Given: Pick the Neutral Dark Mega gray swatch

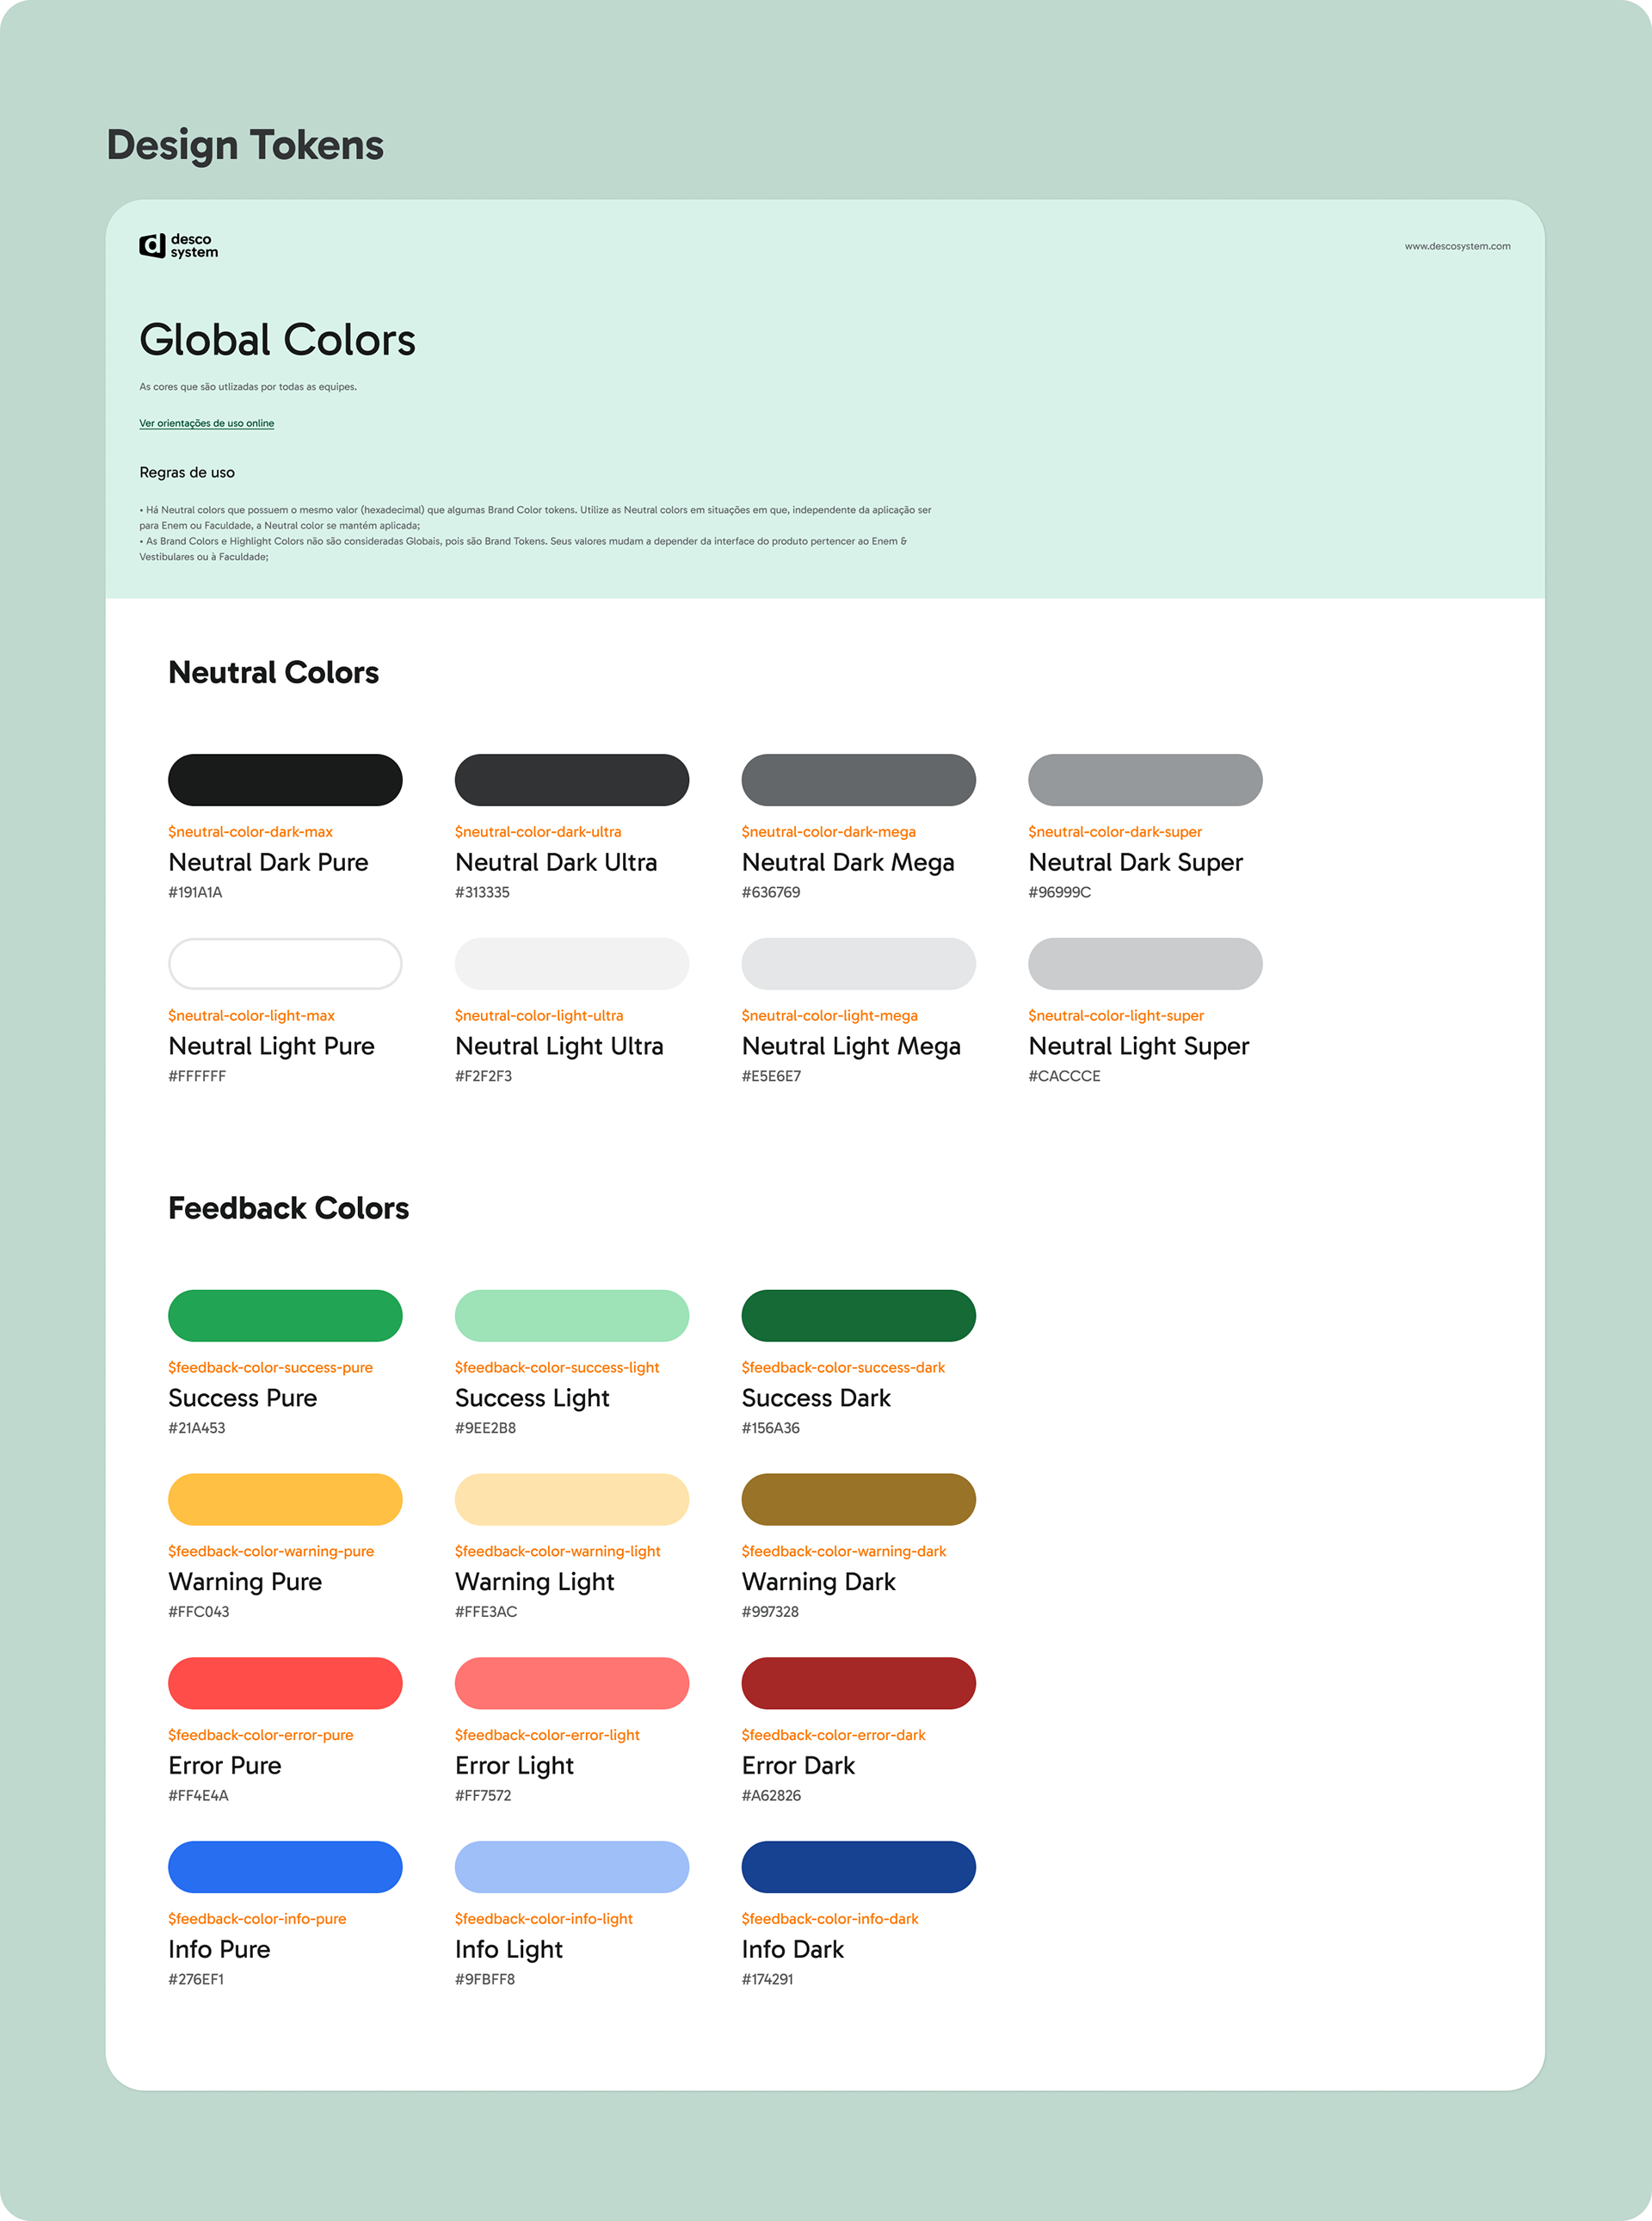Looking at the screenshot, I should (858, 780).
